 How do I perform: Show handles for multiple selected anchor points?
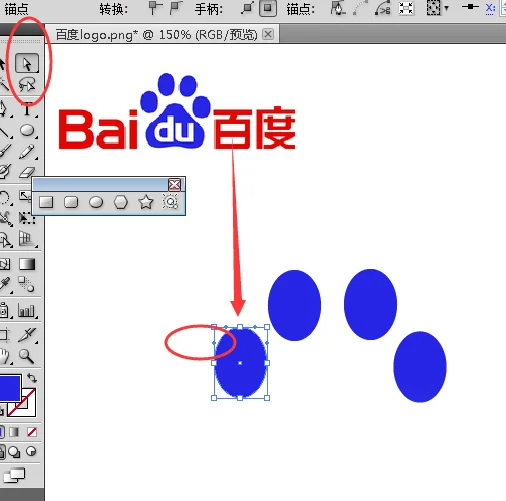(247, 8)
